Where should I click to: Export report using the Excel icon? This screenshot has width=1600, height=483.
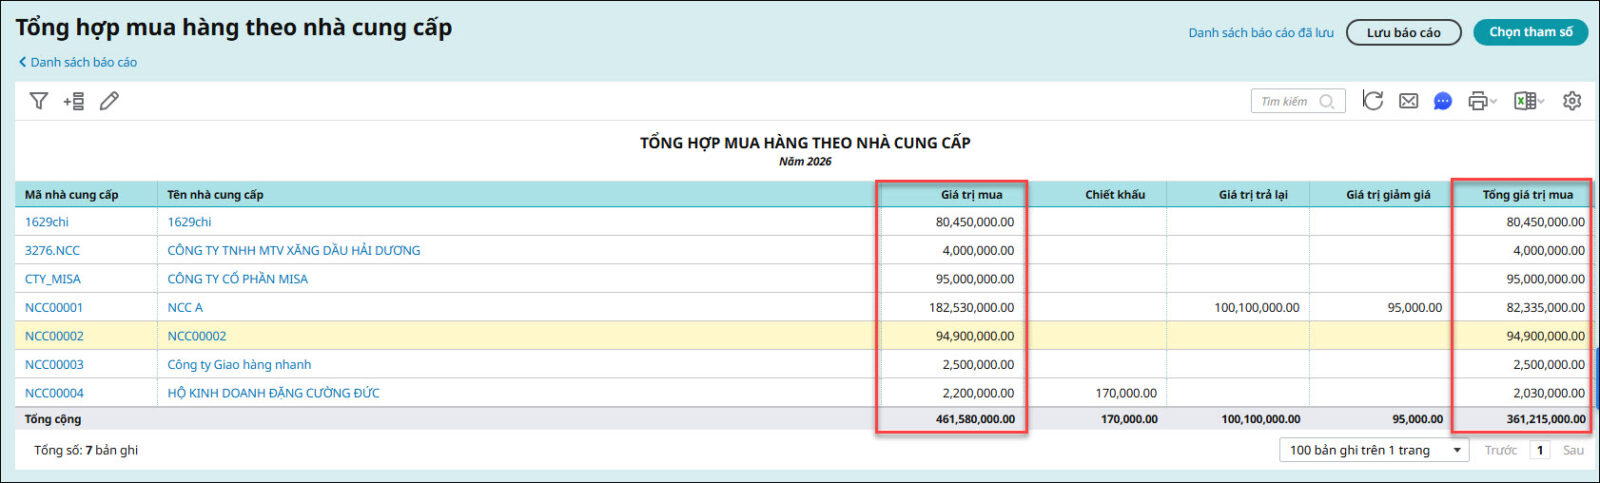coord(1524,101)
